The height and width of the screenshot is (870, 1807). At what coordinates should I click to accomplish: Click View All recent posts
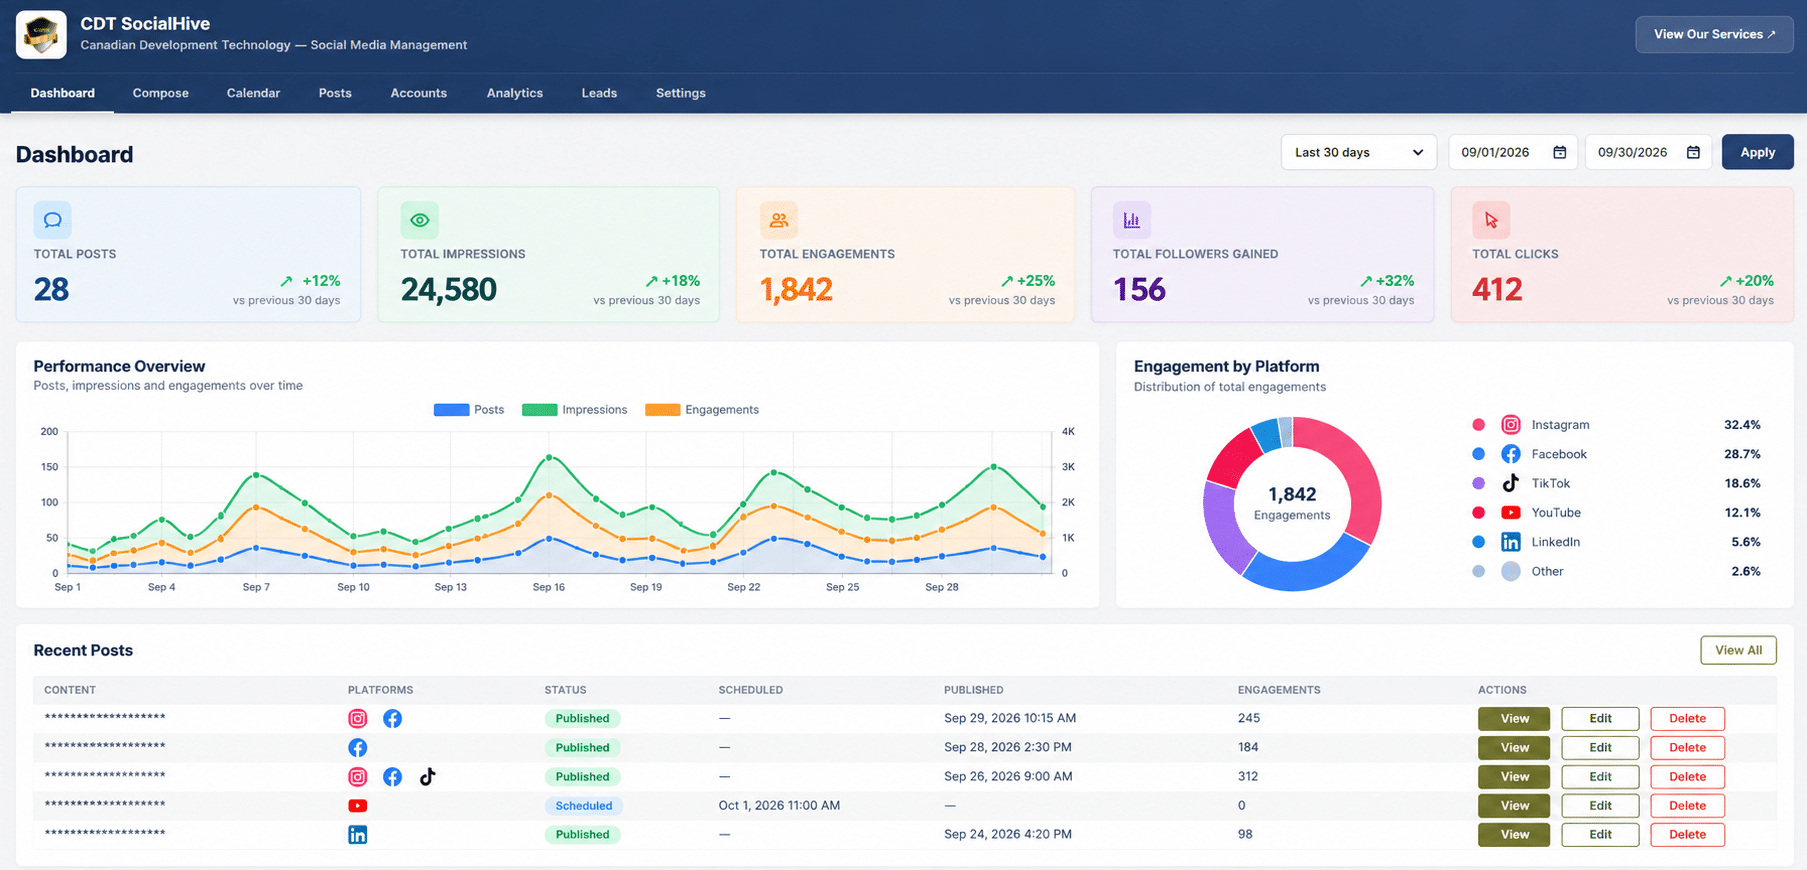pyautogui.click(x=1738, y=650)
